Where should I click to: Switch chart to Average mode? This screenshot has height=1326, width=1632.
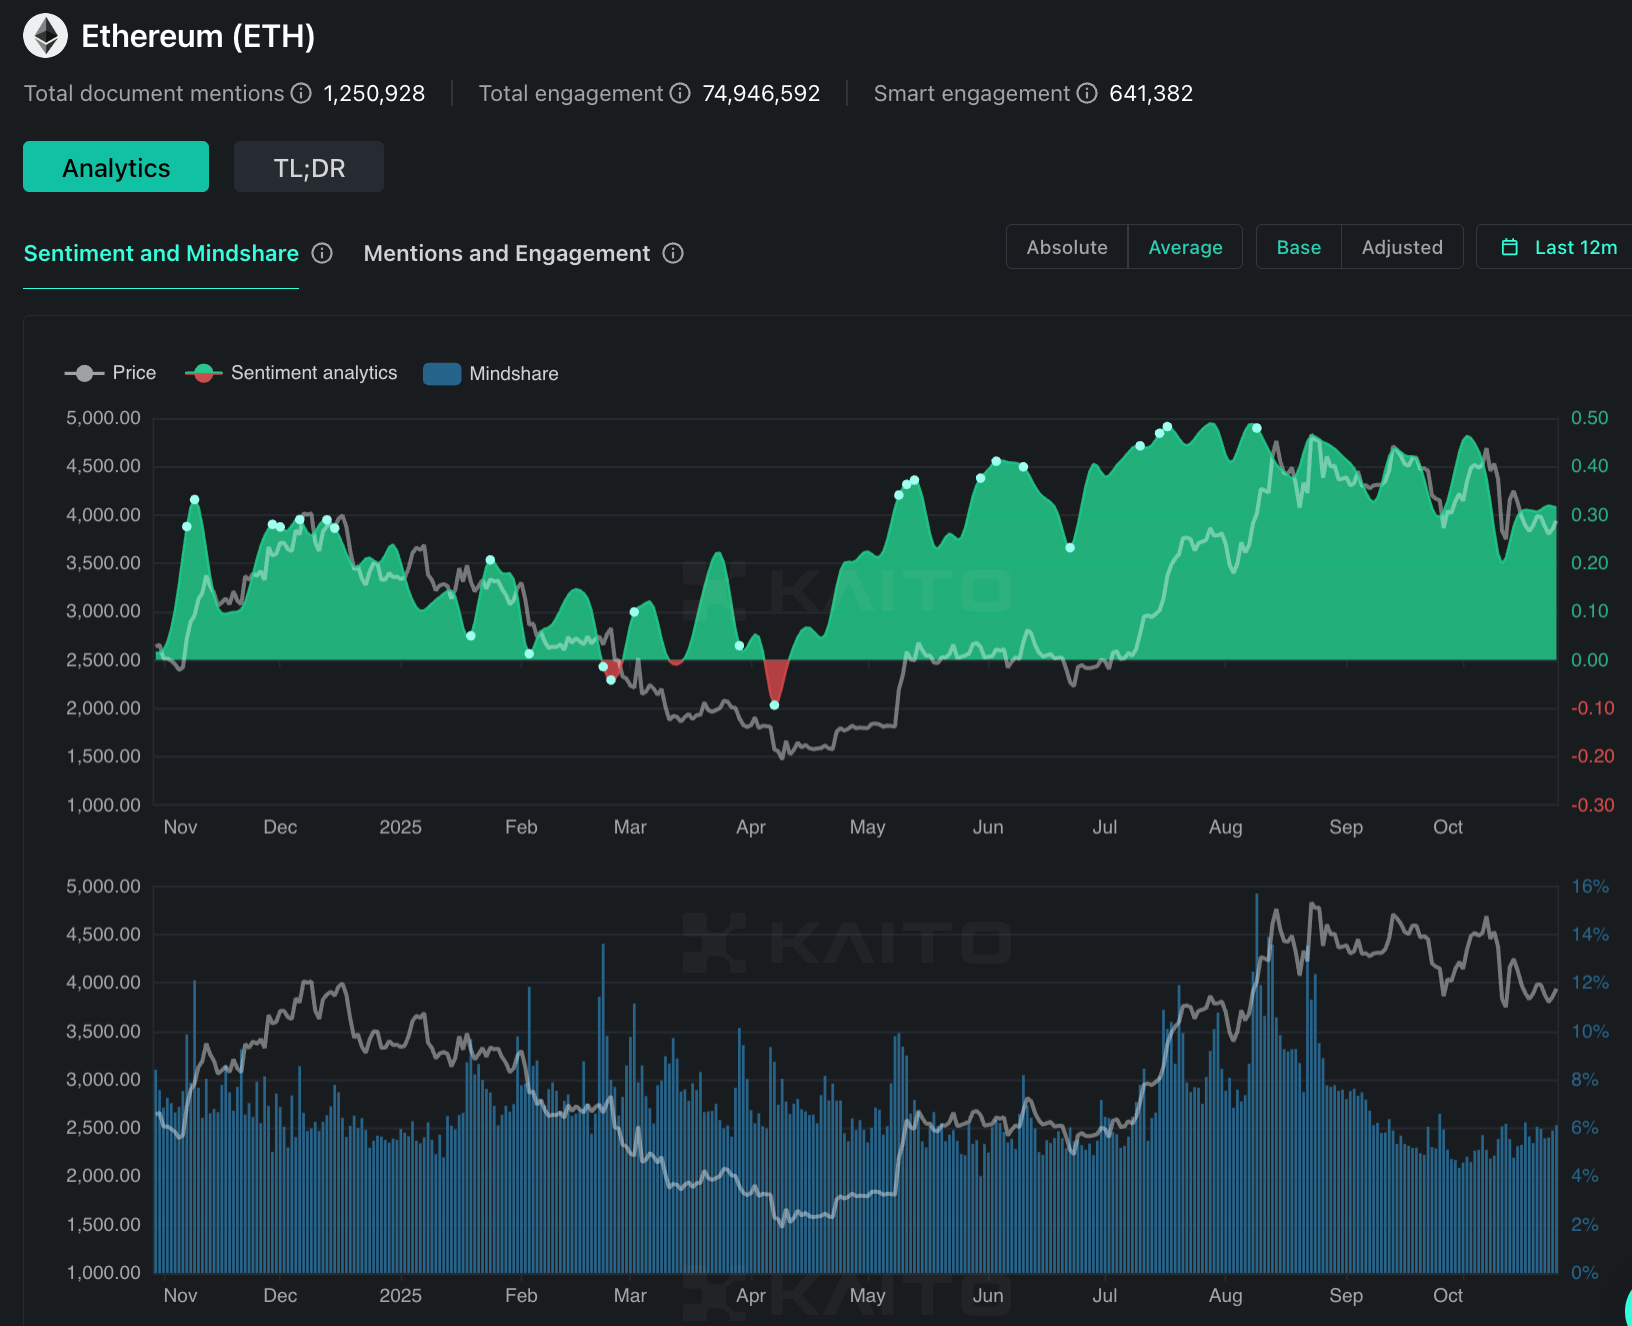click(1185, 247)
